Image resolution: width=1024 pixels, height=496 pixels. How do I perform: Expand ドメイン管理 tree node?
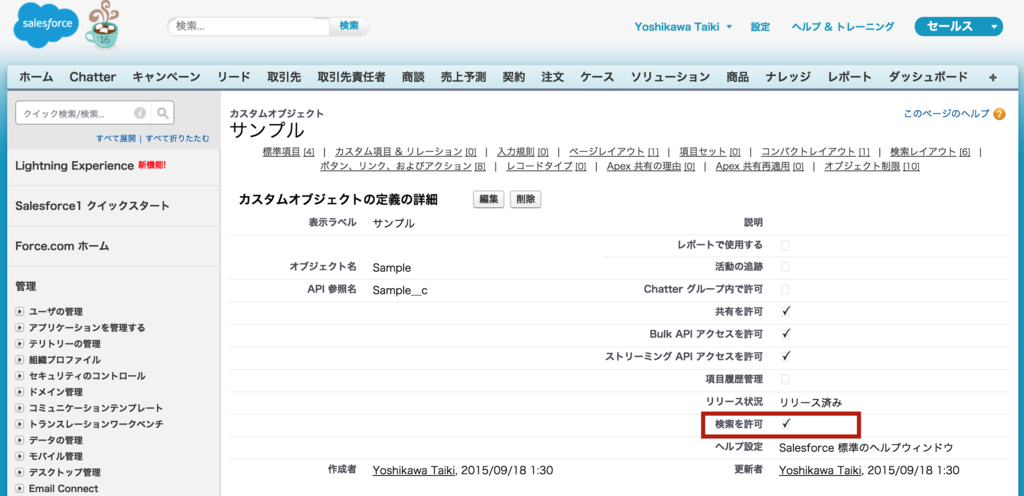pos(20,392)
